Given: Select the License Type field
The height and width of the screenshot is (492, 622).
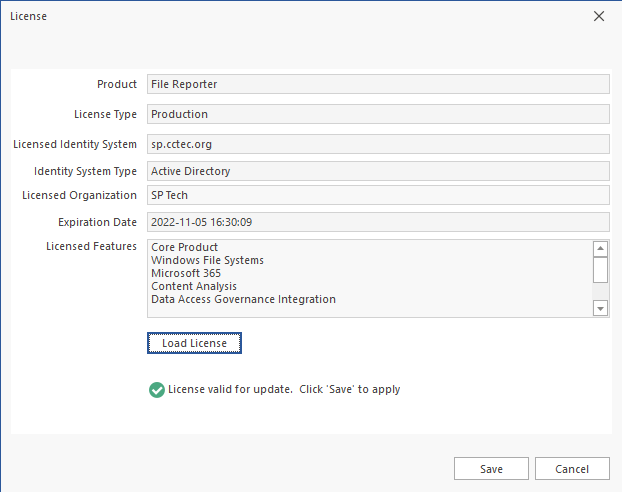Looking at the screenshot, I should pyautogui.click(x=378, y=114).
